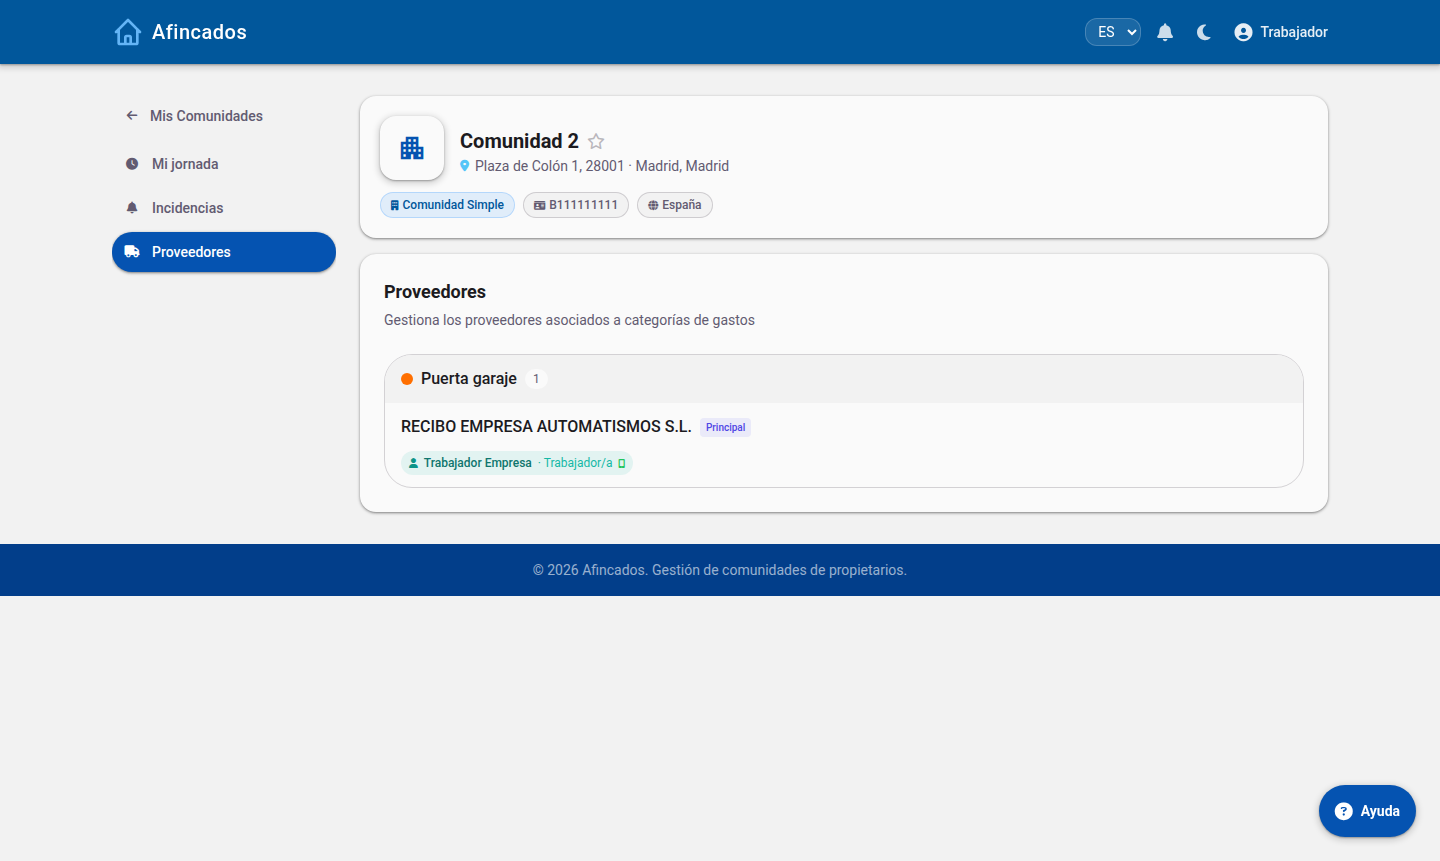
Task: Click the person icon in the Trabajador Empresa chip
Action: pyautogui.click(x=413, y=463)
